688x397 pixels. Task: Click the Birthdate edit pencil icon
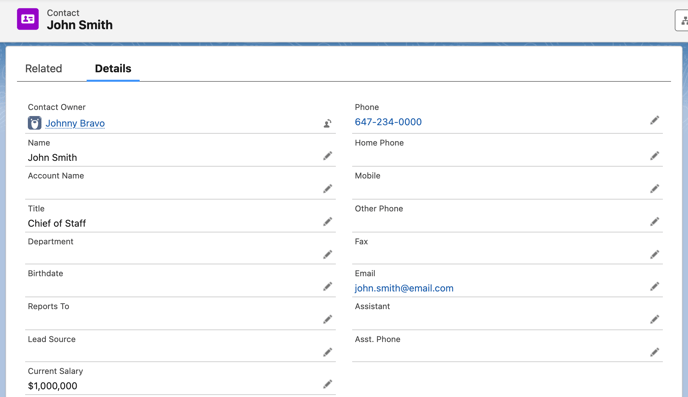coord(327,286)
